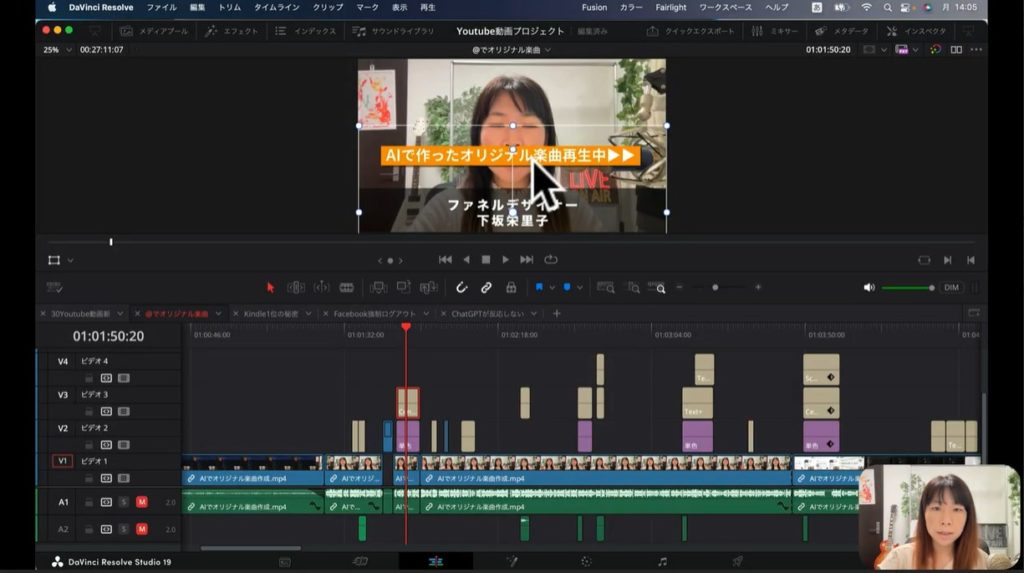Jump to first frame in viewer
Image resolution: width=1024 pixels, height=573 pixels.
(445, 260)
